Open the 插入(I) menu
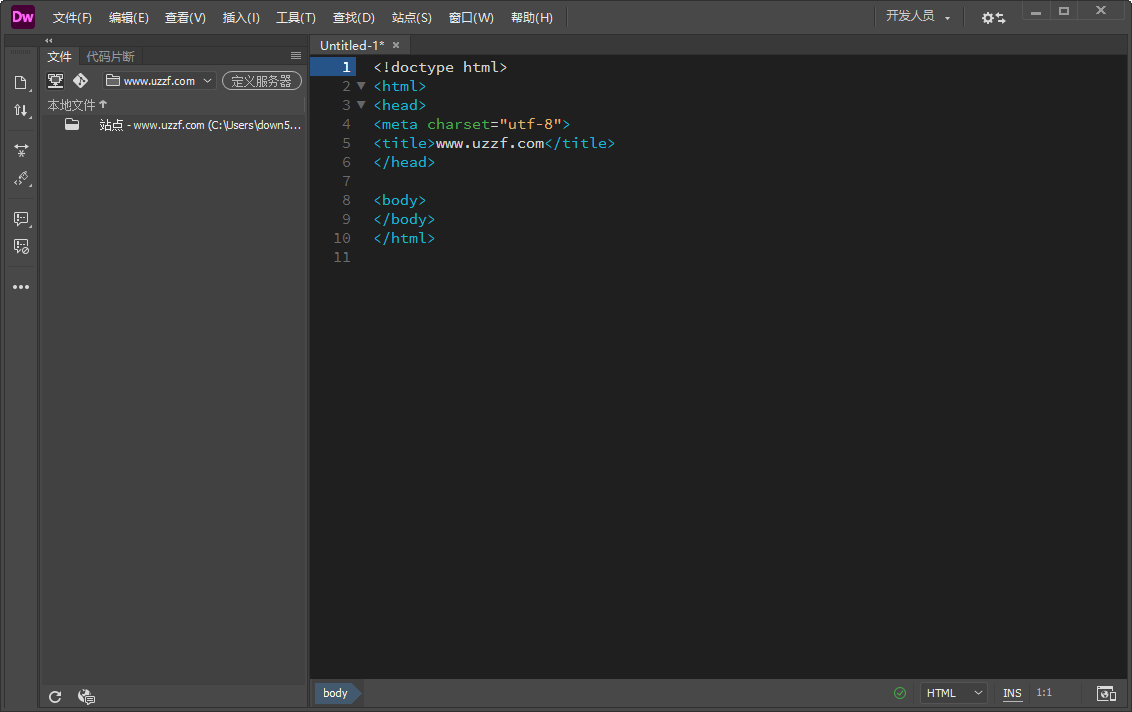Viewport: 1132px width, 712px height. [241, 17]
